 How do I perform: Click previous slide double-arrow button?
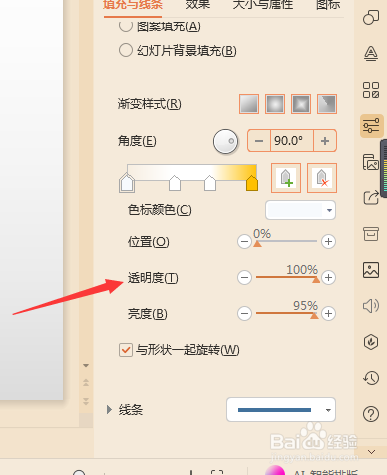pyautogui.click(x=86, y=383)
